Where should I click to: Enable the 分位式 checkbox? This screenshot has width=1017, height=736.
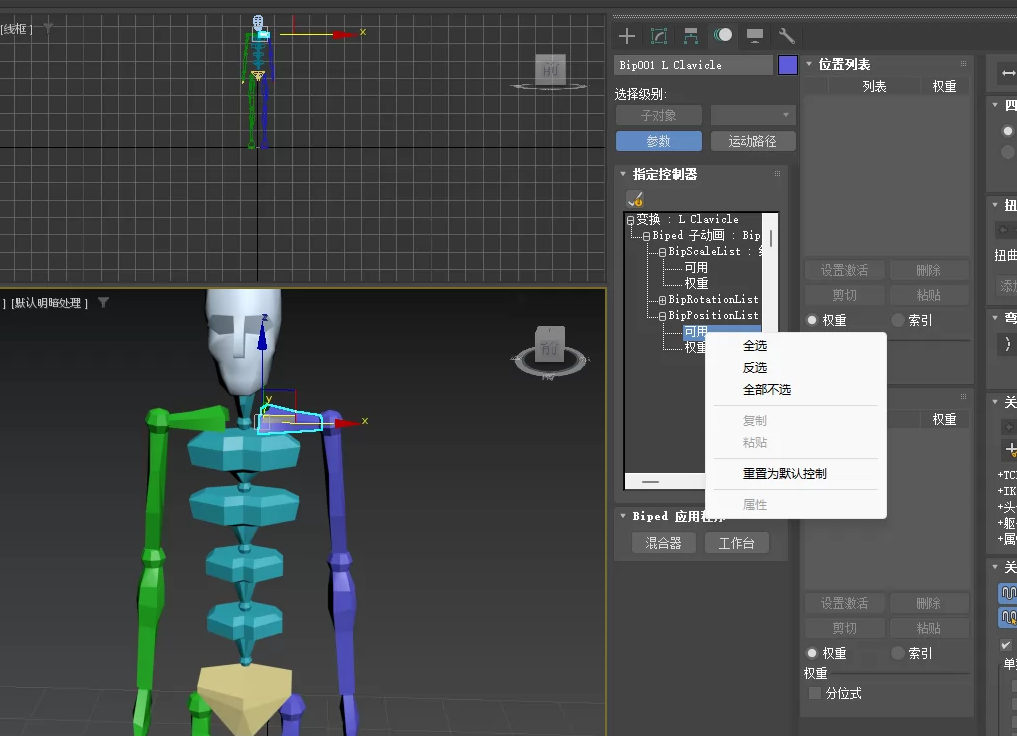(x=815, y=693)
